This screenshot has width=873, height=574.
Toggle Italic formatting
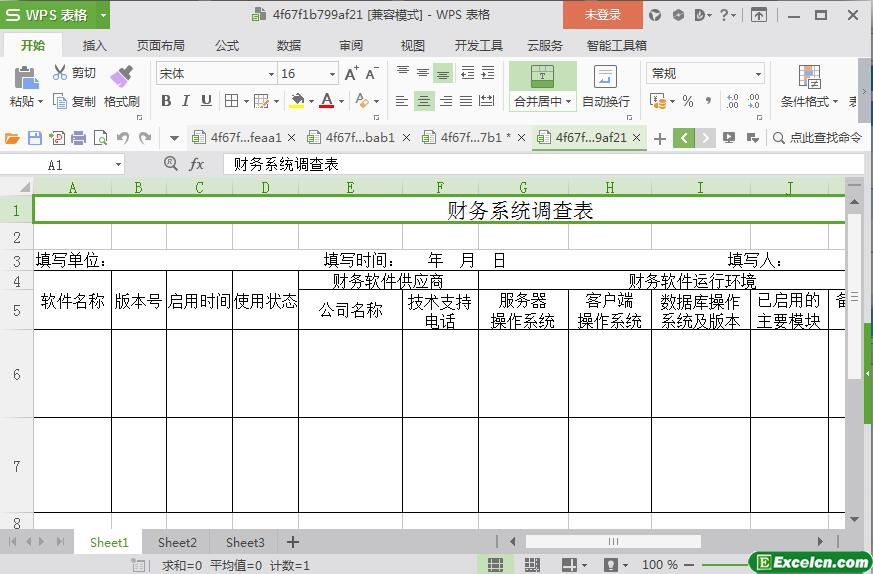[x=186, y=101]
